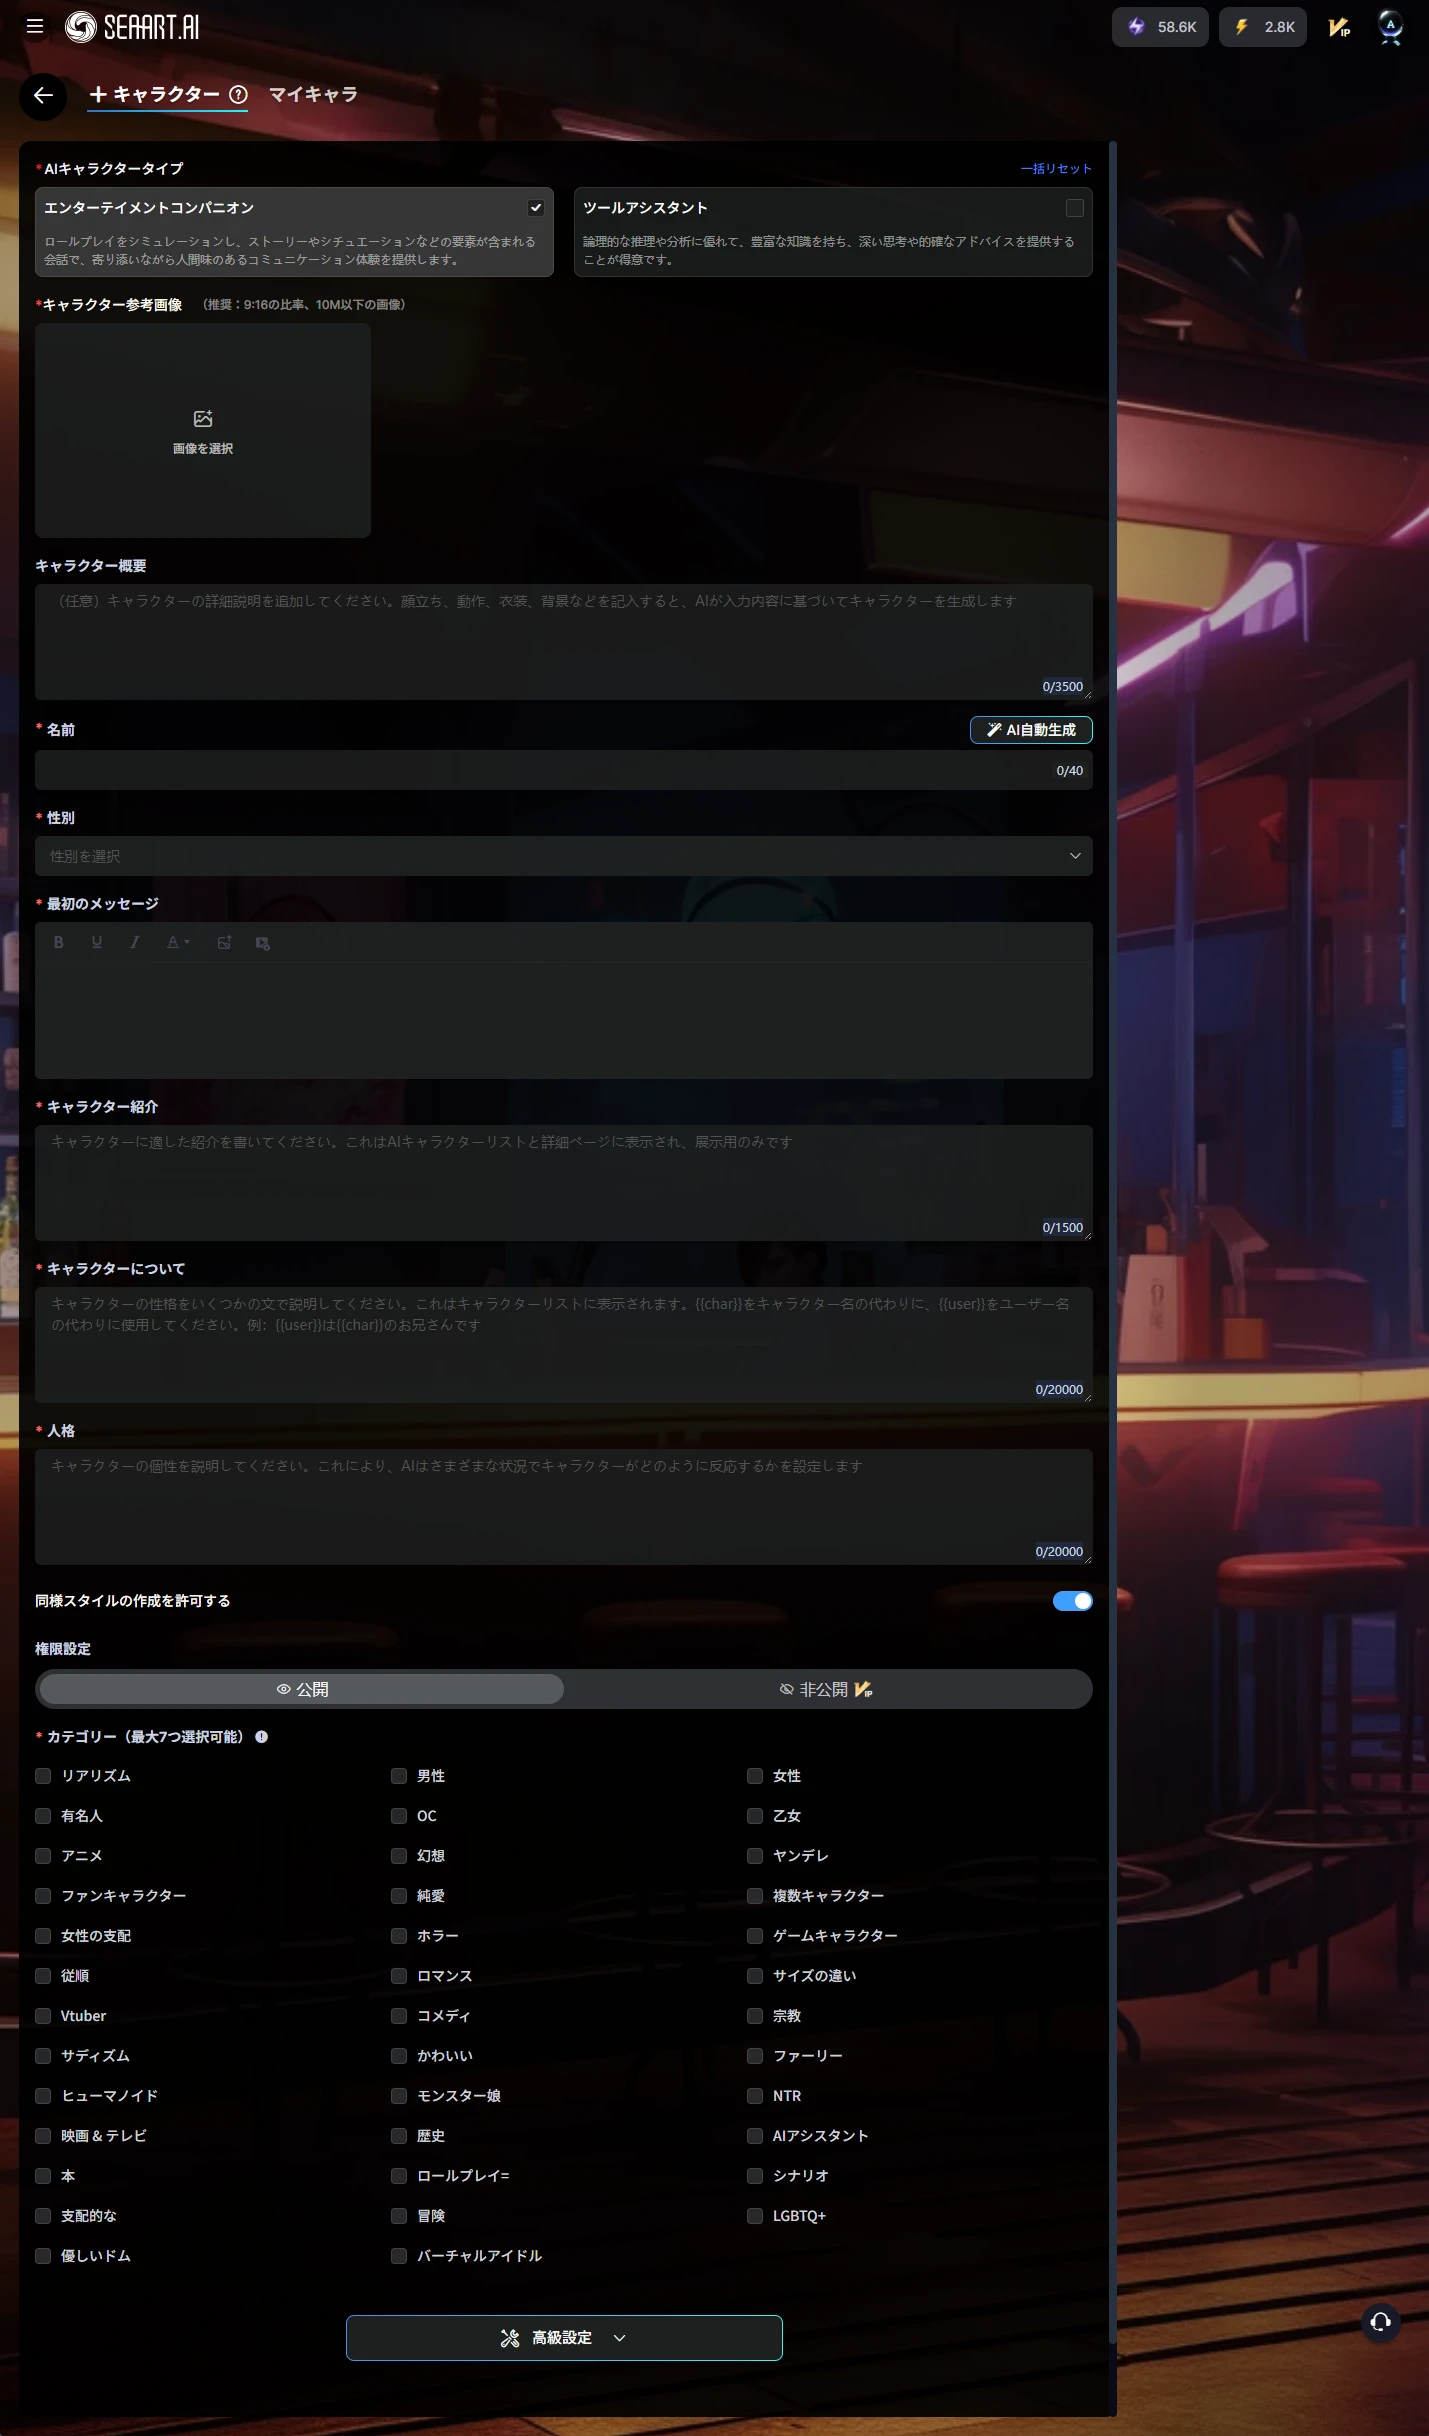The height and width of the screenshot is (2436, 1429).
Task: Switch to the マイキャラ tab
Action: [313, 95]
